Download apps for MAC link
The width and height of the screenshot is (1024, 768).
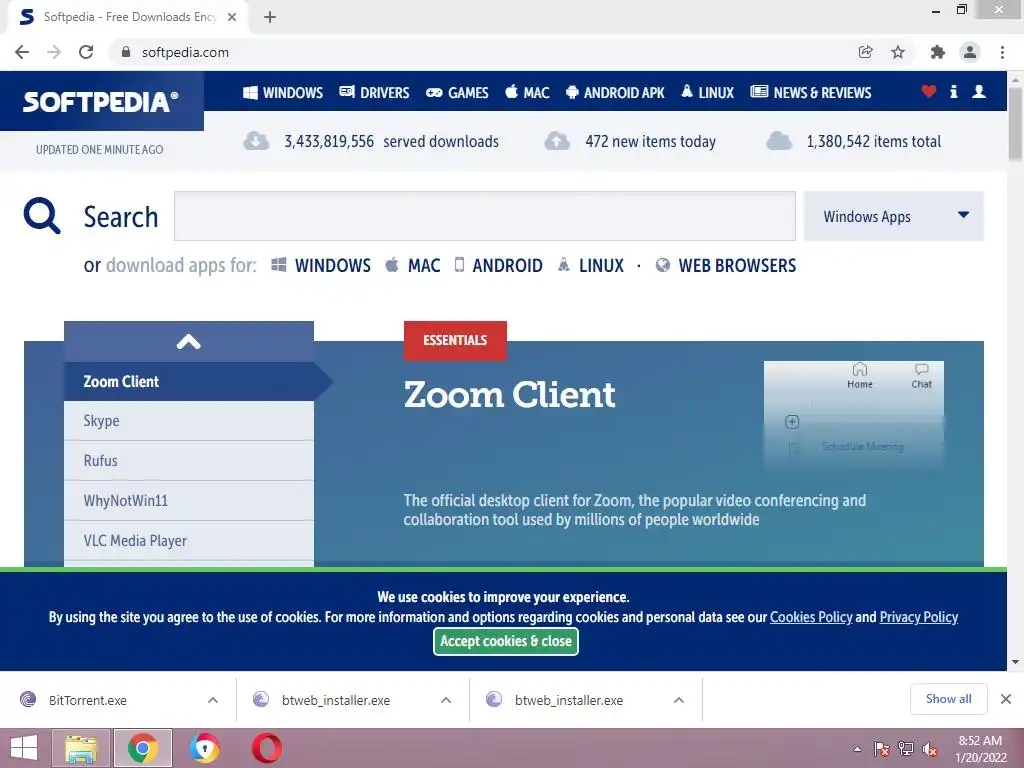[x=413, y=265]
